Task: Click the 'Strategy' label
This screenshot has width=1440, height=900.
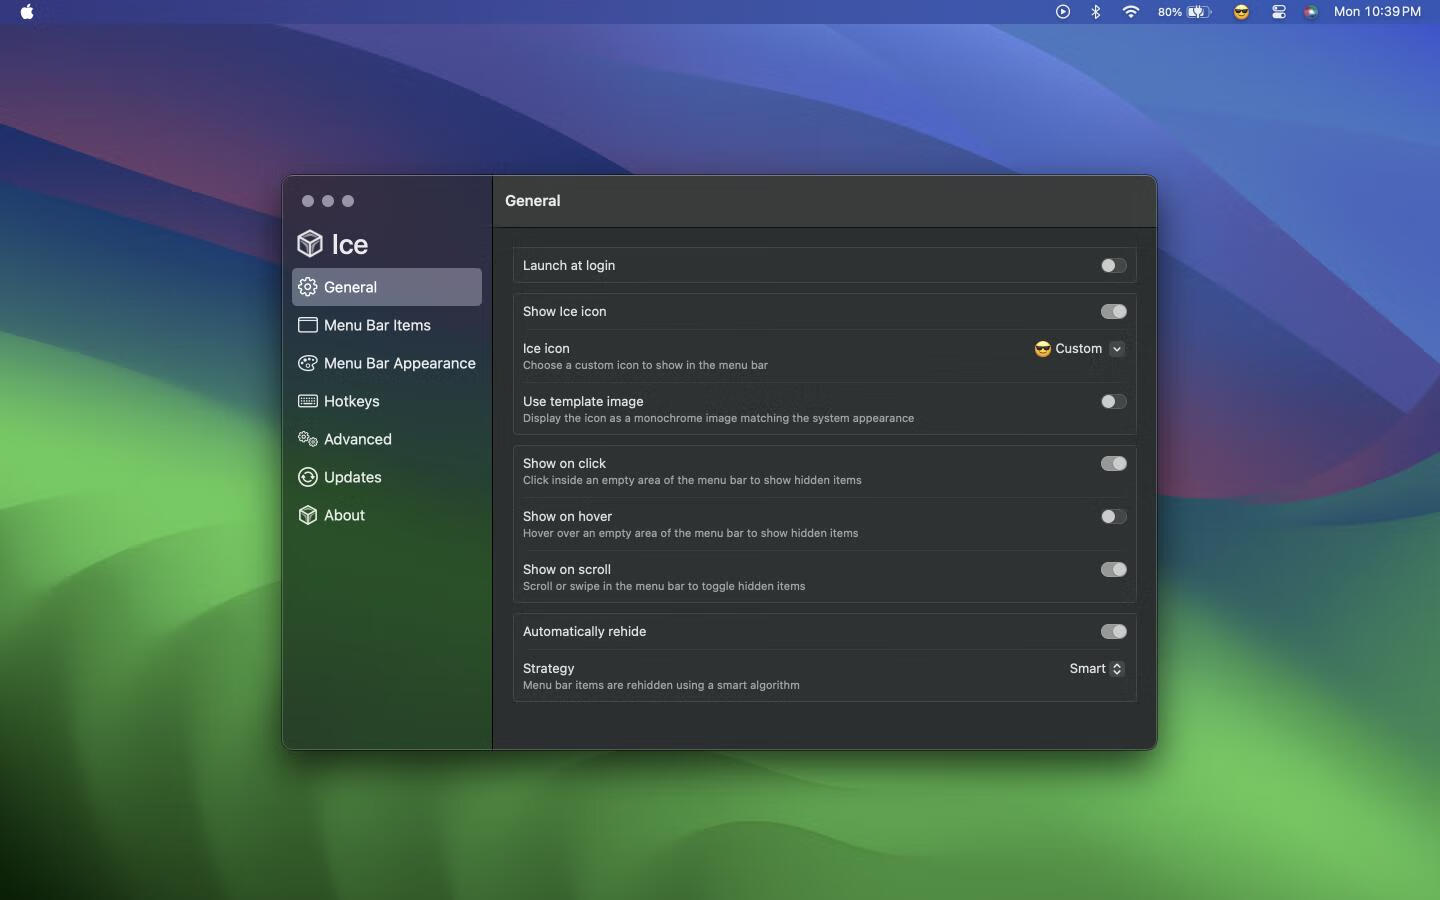Action: (x=548, y=668)
